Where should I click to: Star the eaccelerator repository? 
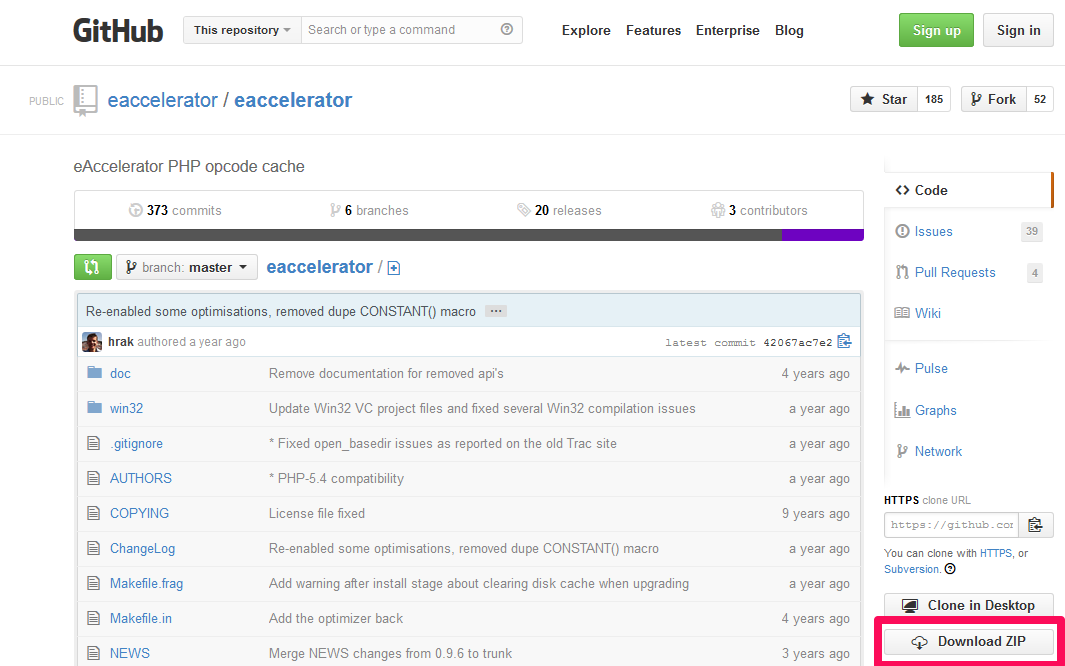point(884,99)
